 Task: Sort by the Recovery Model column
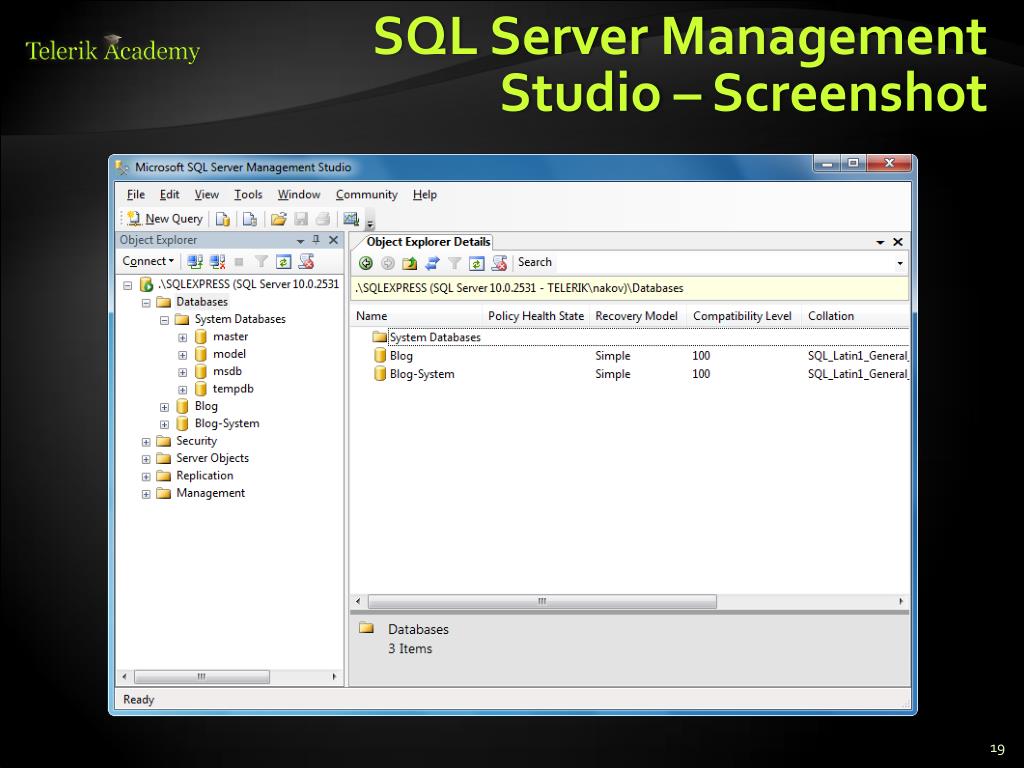(637, 316)
